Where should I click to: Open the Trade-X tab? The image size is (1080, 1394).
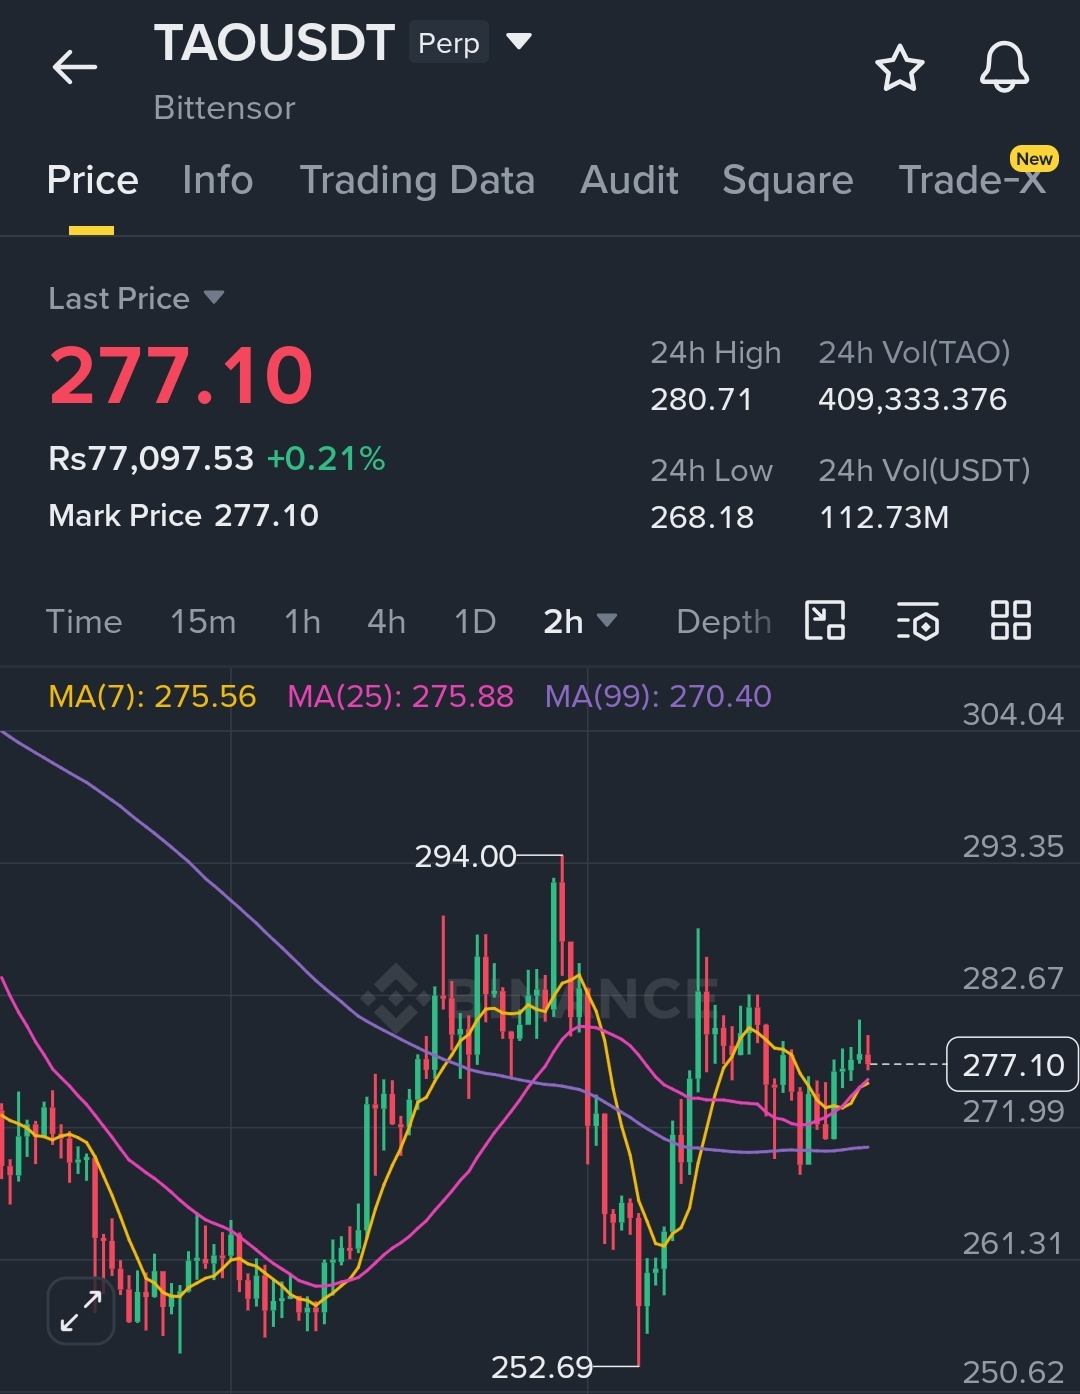click(x=972, y=180)
